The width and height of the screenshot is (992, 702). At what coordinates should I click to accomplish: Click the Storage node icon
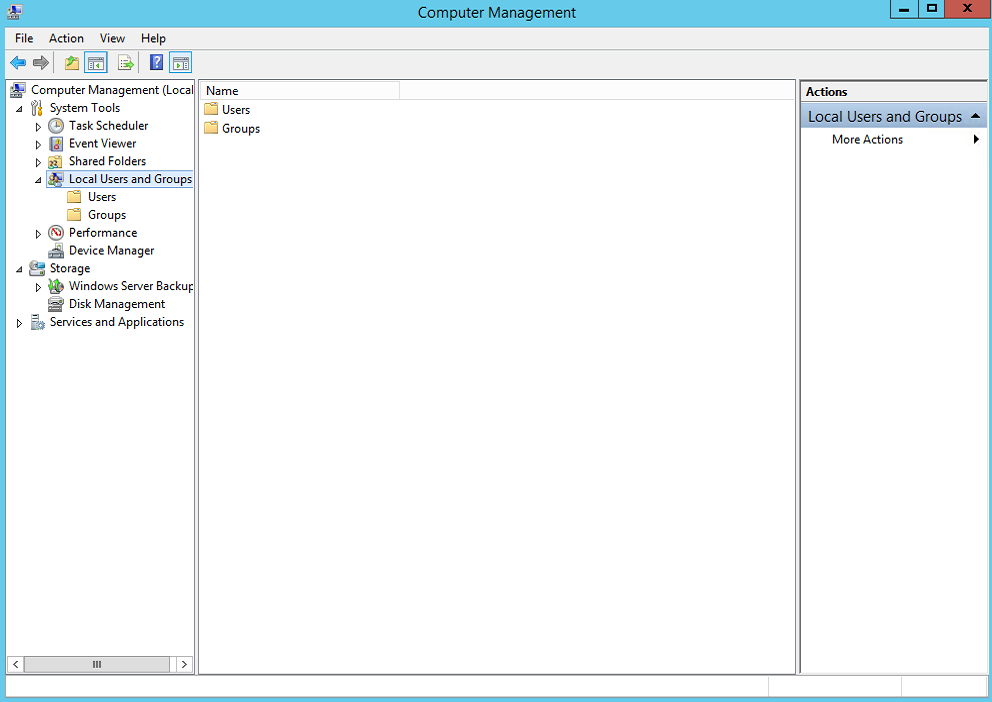pos(37,268)
